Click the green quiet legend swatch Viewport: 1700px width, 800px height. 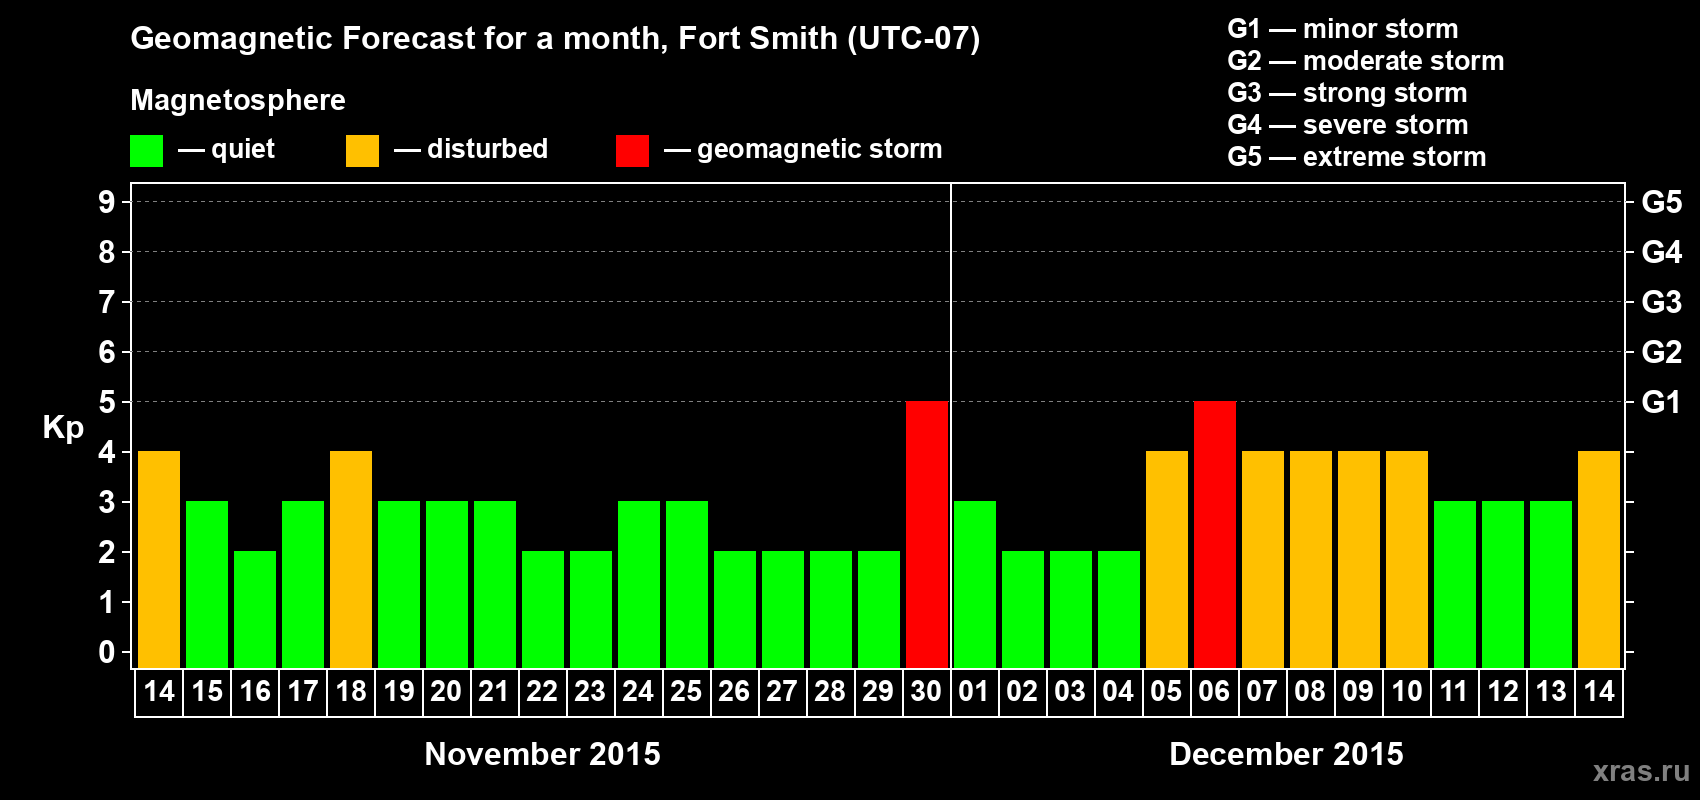tap(146, 151)
